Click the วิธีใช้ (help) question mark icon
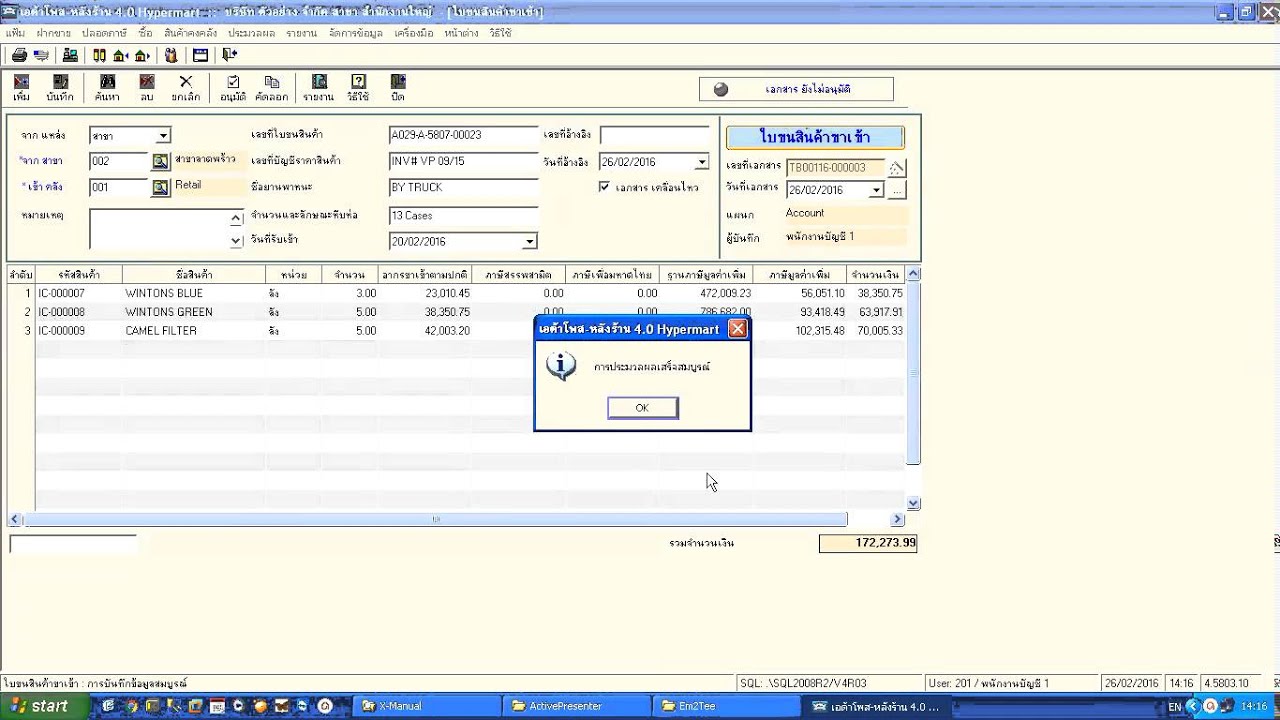This screenshot has height=720, width=1280. 358,88
